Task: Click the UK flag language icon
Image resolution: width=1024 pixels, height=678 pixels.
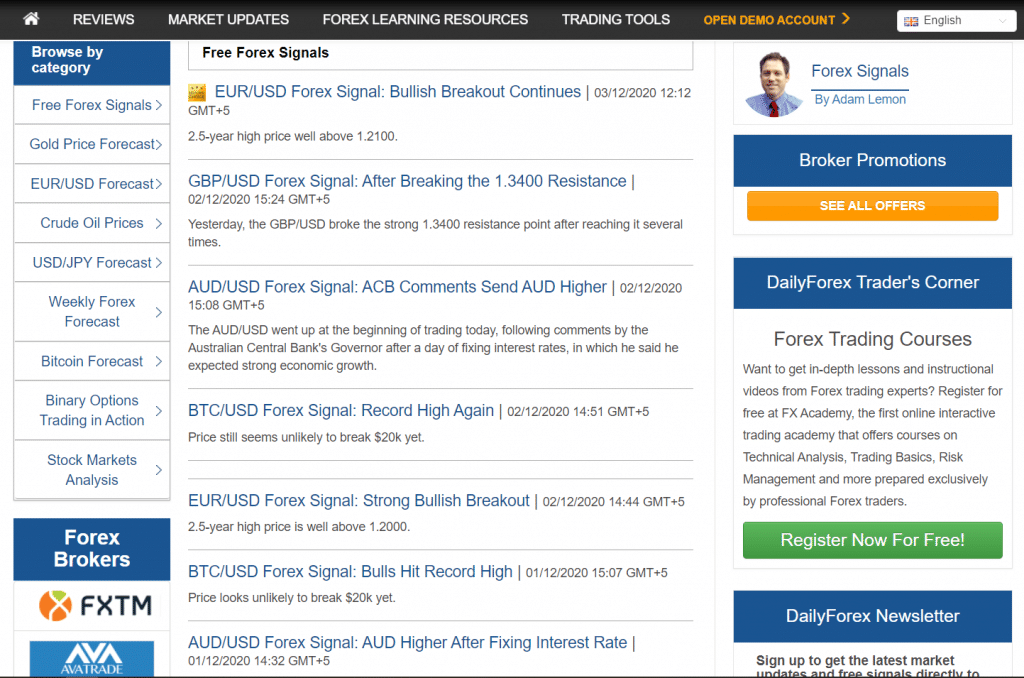Action: pos(910,21)
